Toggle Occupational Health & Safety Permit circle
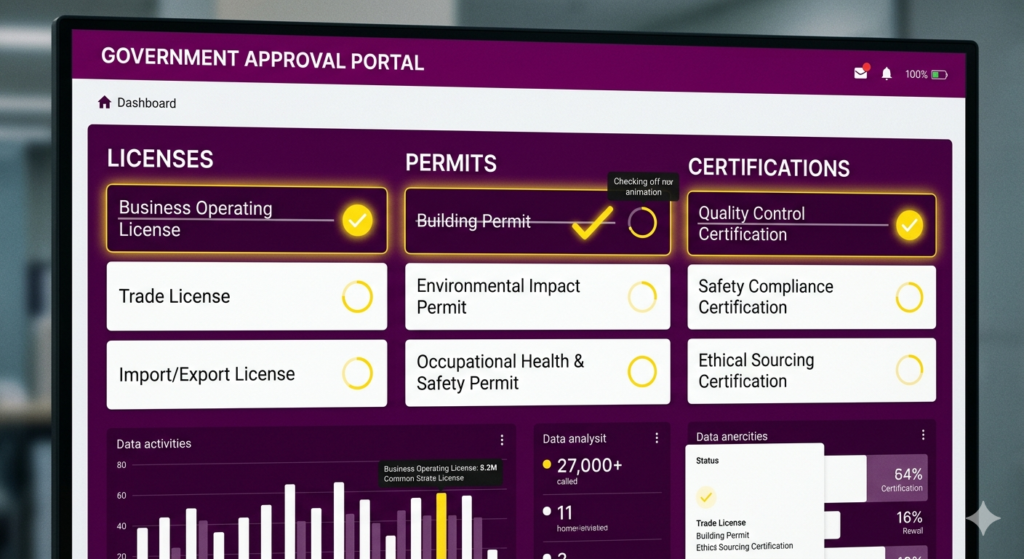Screen dimensions: 1024x559 pyautogui.click(x=642, y=372)
